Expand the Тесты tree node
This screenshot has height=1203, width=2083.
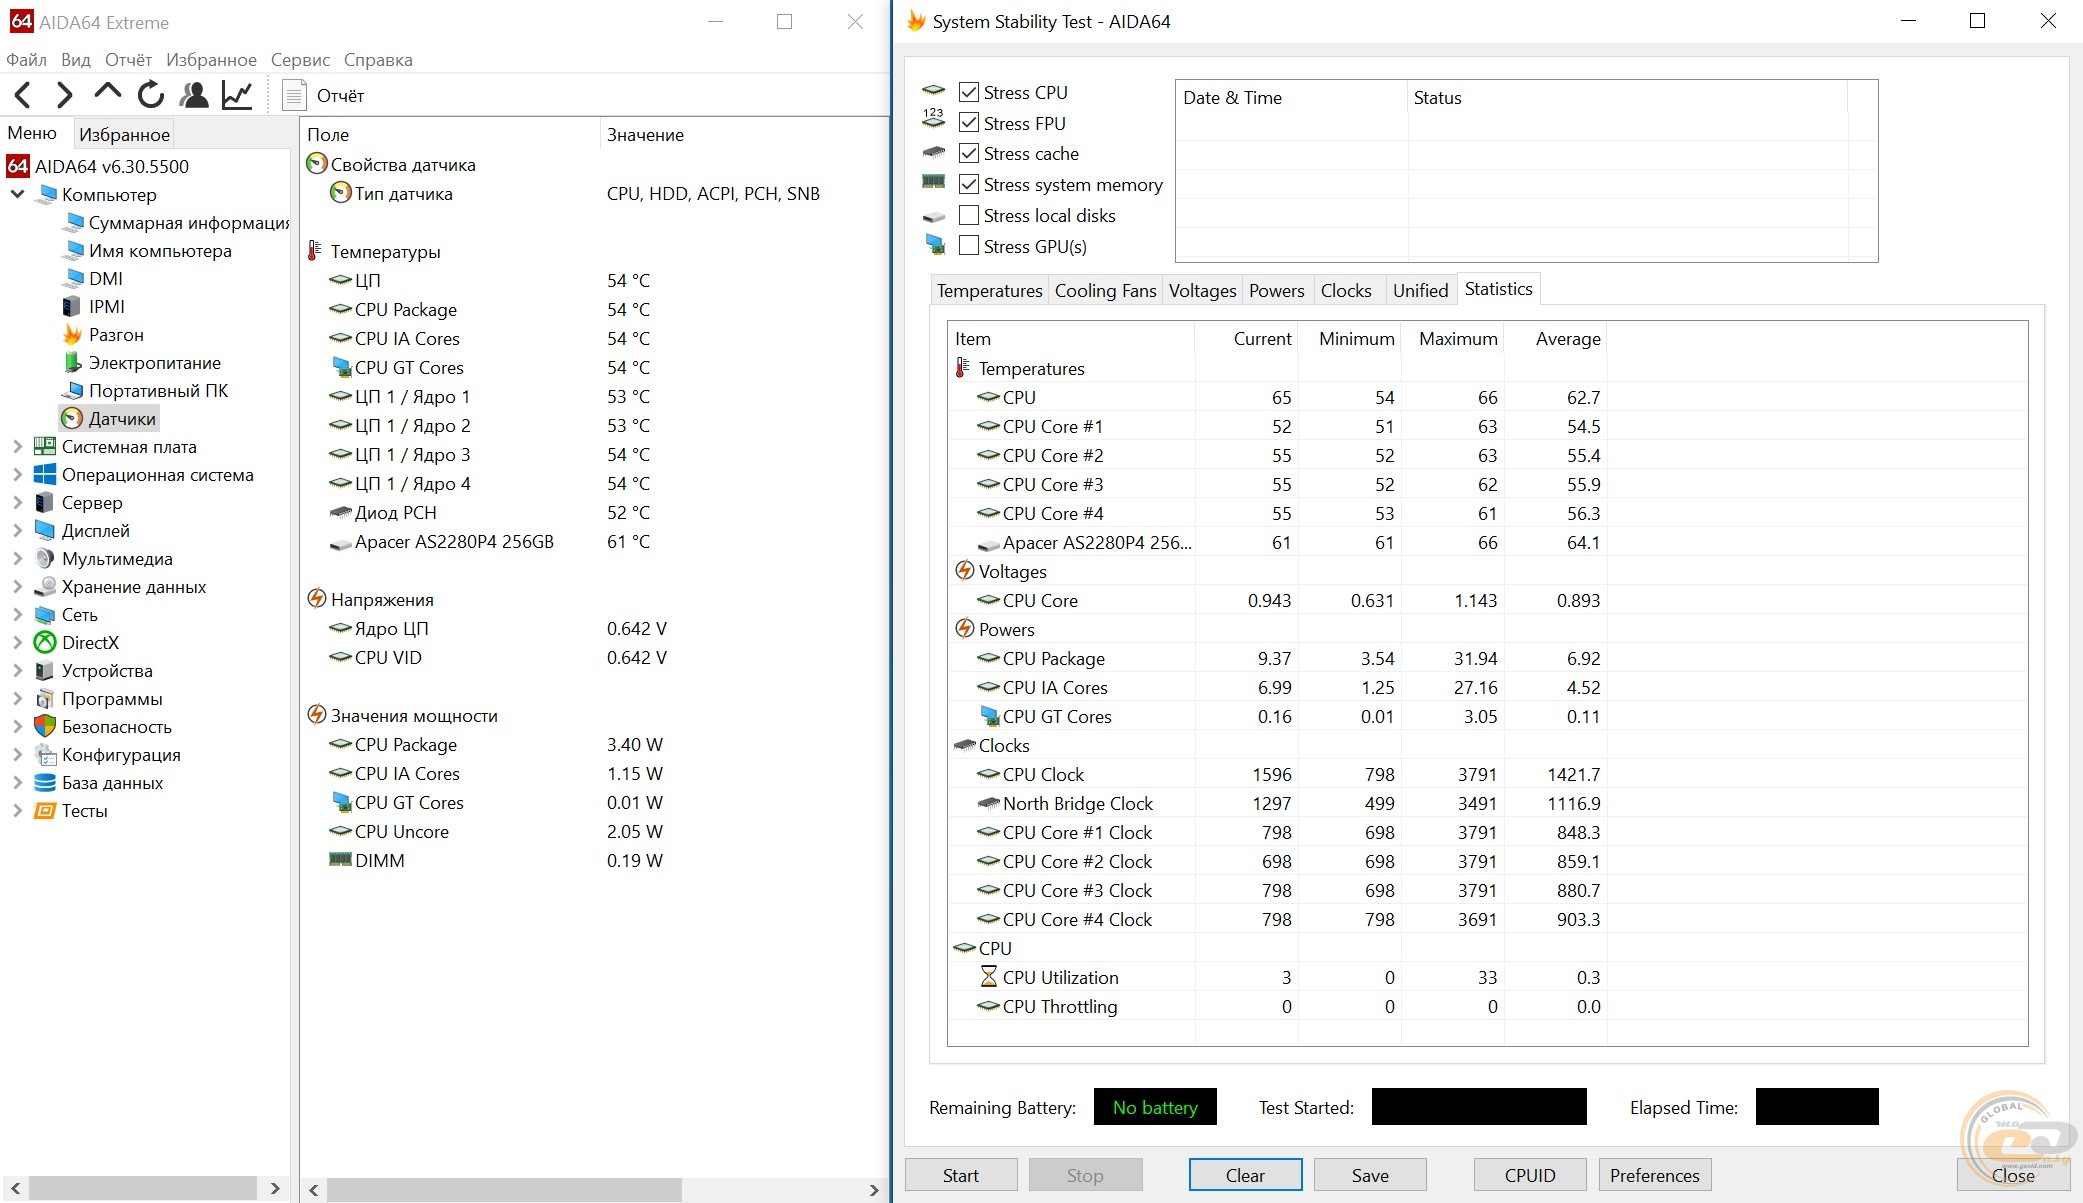pyautogui.click(x=17, y=811)
